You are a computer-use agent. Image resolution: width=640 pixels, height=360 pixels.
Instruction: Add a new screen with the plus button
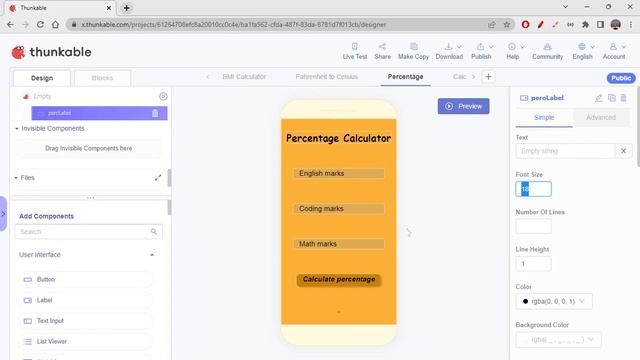tap(488, 77)
